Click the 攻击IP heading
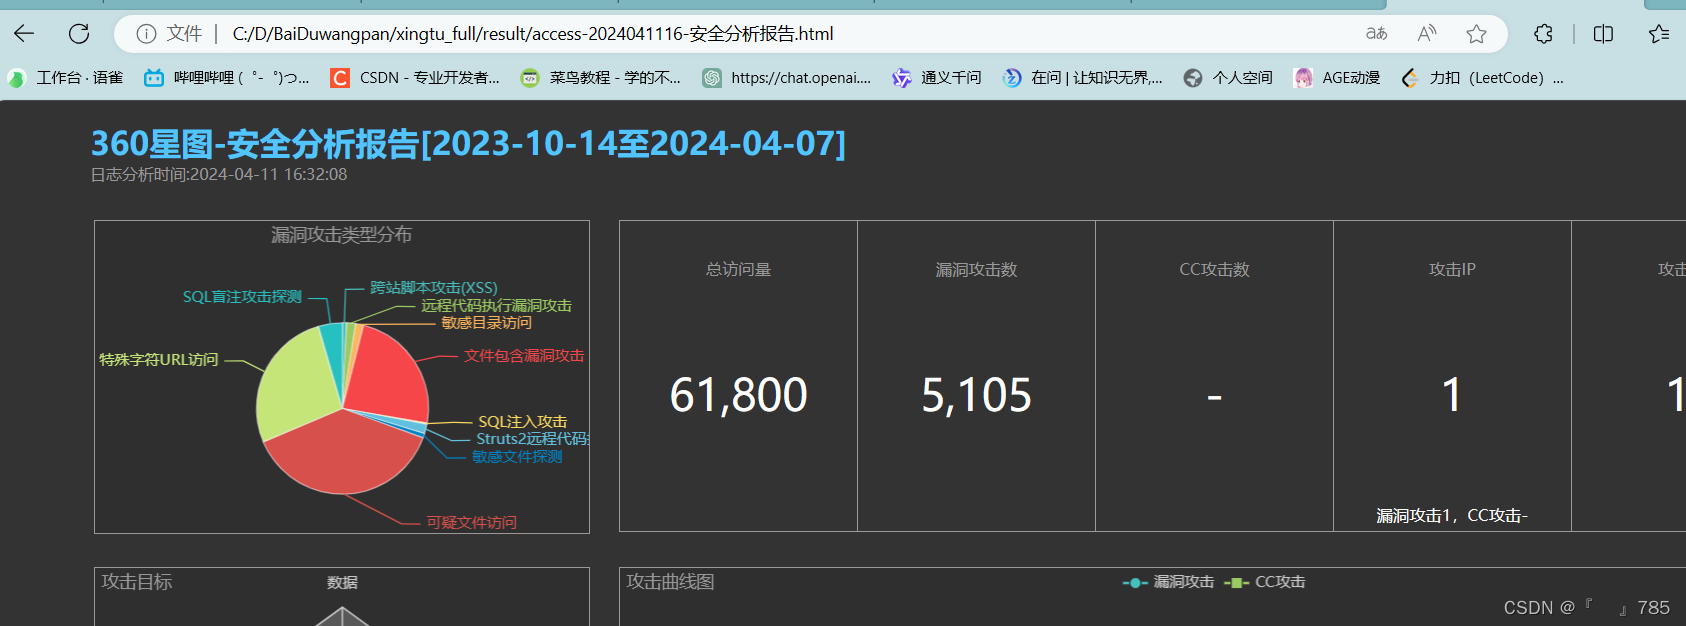Viewport: 1686px width, 626px height. point(1452,270)
